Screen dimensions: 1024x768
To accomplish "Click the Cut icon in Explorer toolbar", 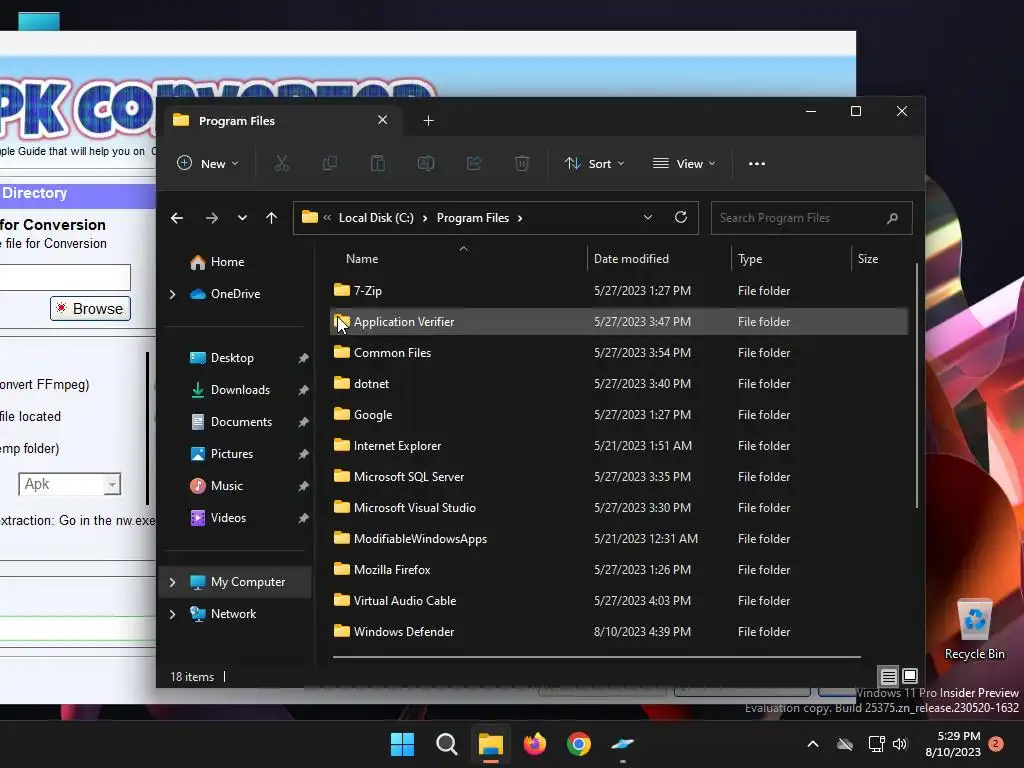I will (x=281, y=163).
